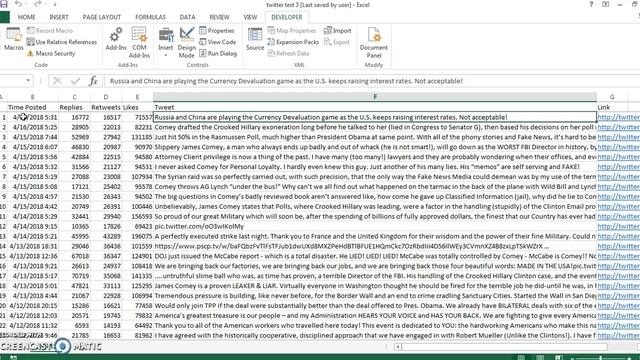Open COM Add-Ins manager
This screenshot has height=360, width=640.
(139, 42)
